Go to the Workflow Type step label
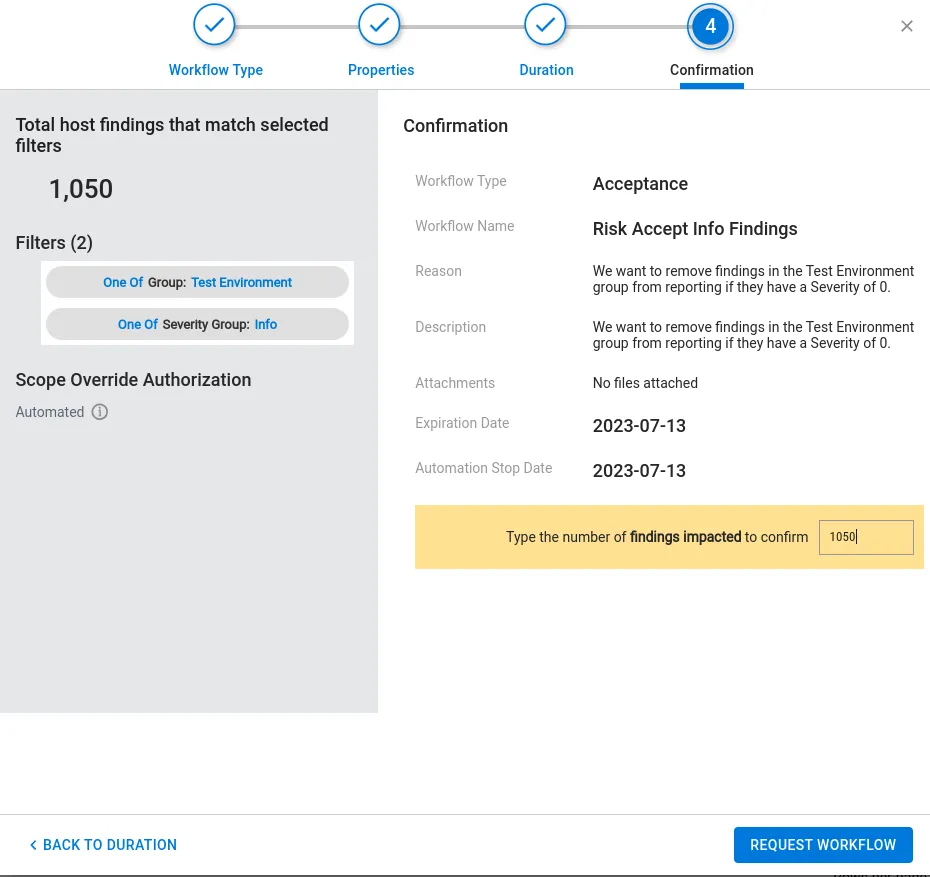 tap(216, 70)
